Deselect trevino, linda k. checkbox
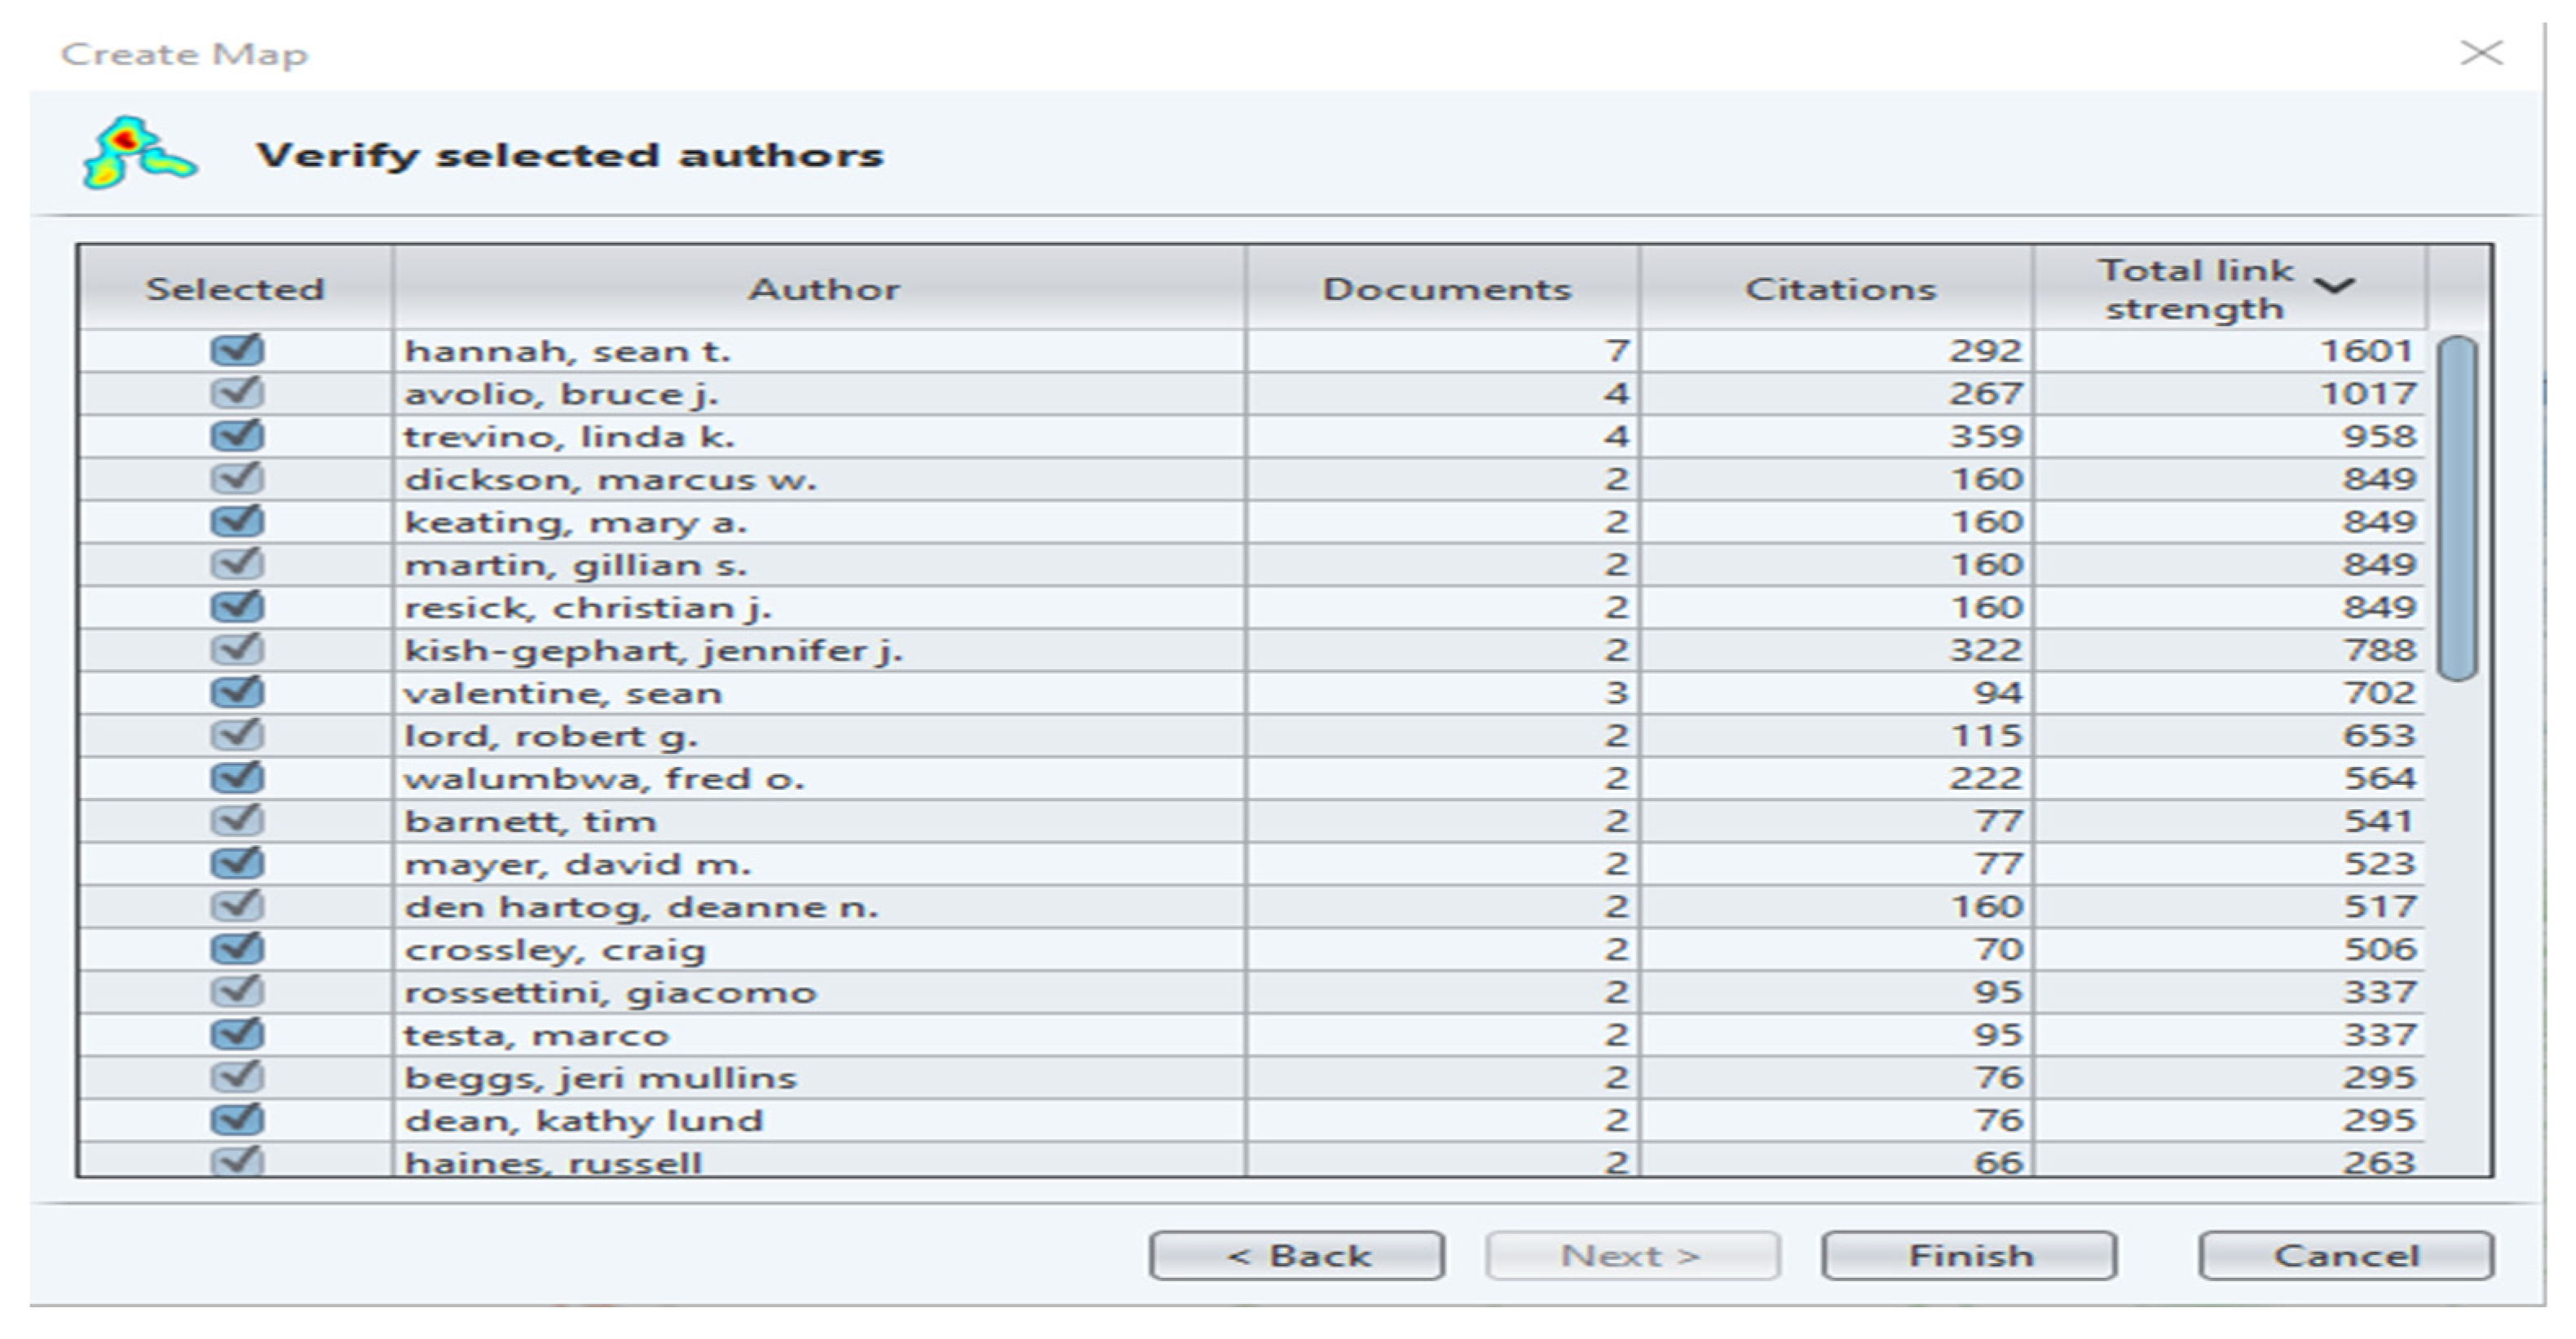This screenshot has height=1339, width=2576. pos(237,436)
